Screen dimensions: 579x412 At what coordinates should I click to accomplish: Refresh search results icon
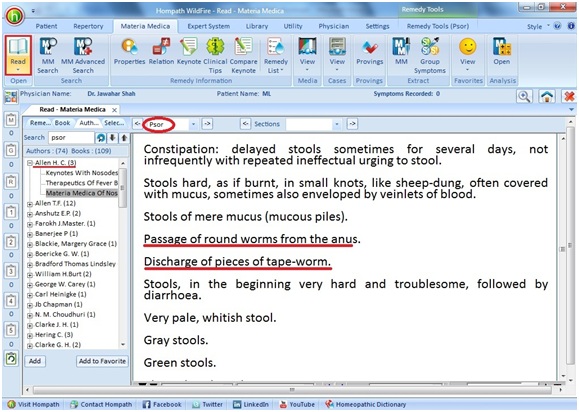point(100,138)
